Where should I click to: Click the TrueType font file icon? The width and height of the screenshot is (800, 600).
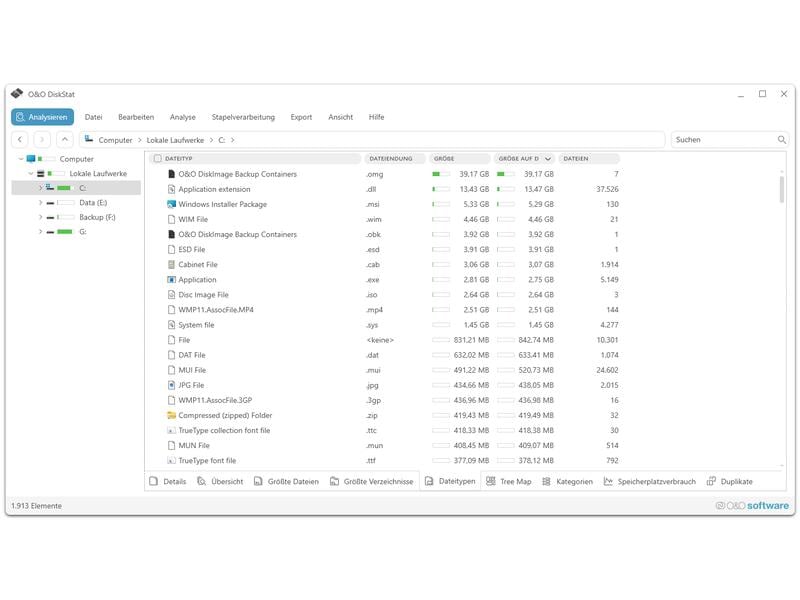[171, 461]
